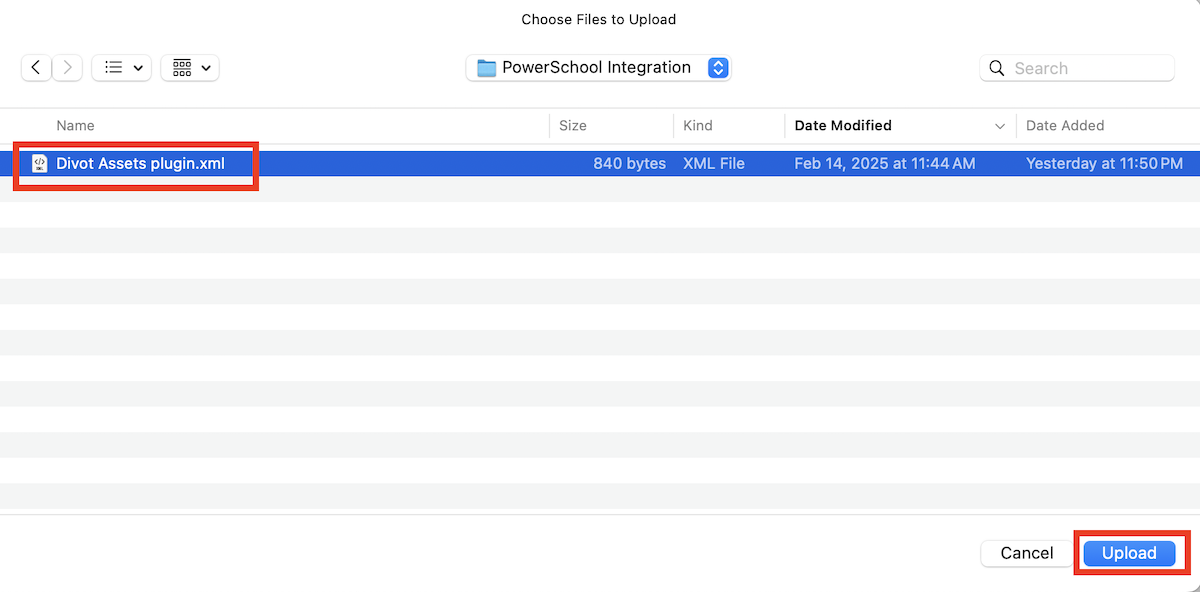1200x592 pixels.
Task: Click the grouping grid icon
Action: click(182, 68)
